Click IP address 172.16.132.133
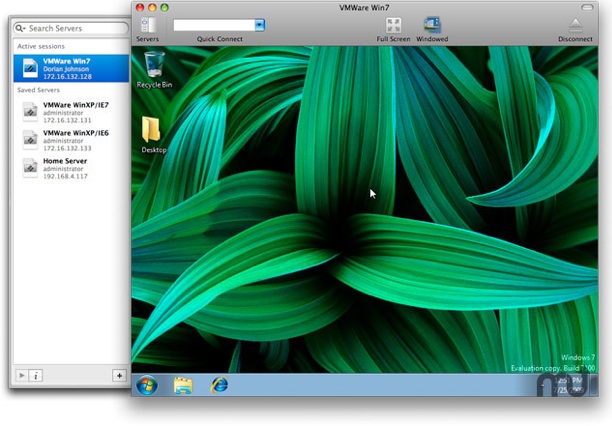Image resolution: width=612 pixels, height=426 pixels. [x=67, y=148]
